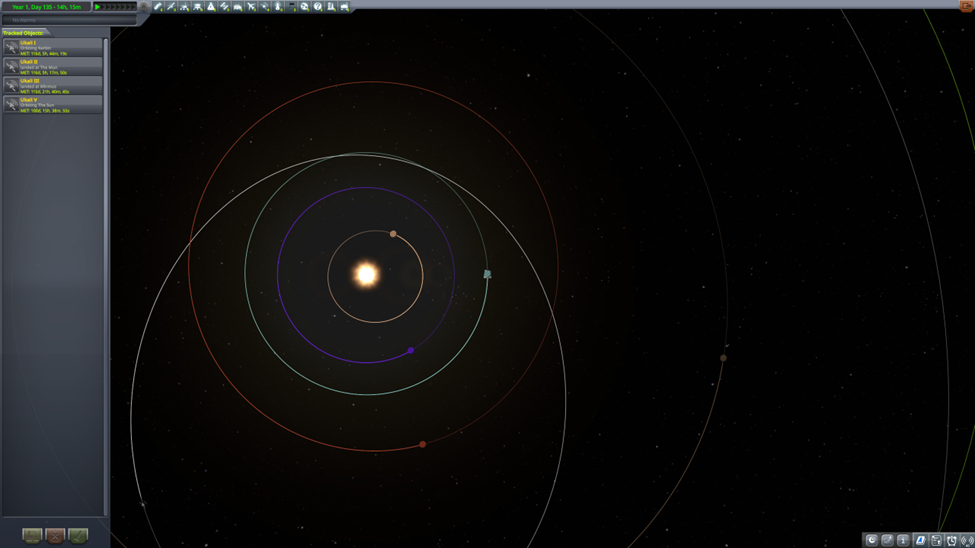Image resolution: width=975 pixels, height=548 pixels.
Task: Click the asteroid space object filter icon
Action: 305,6
